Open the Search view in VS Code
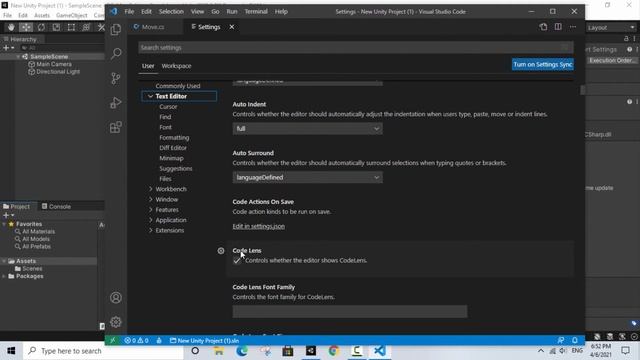 116,53
